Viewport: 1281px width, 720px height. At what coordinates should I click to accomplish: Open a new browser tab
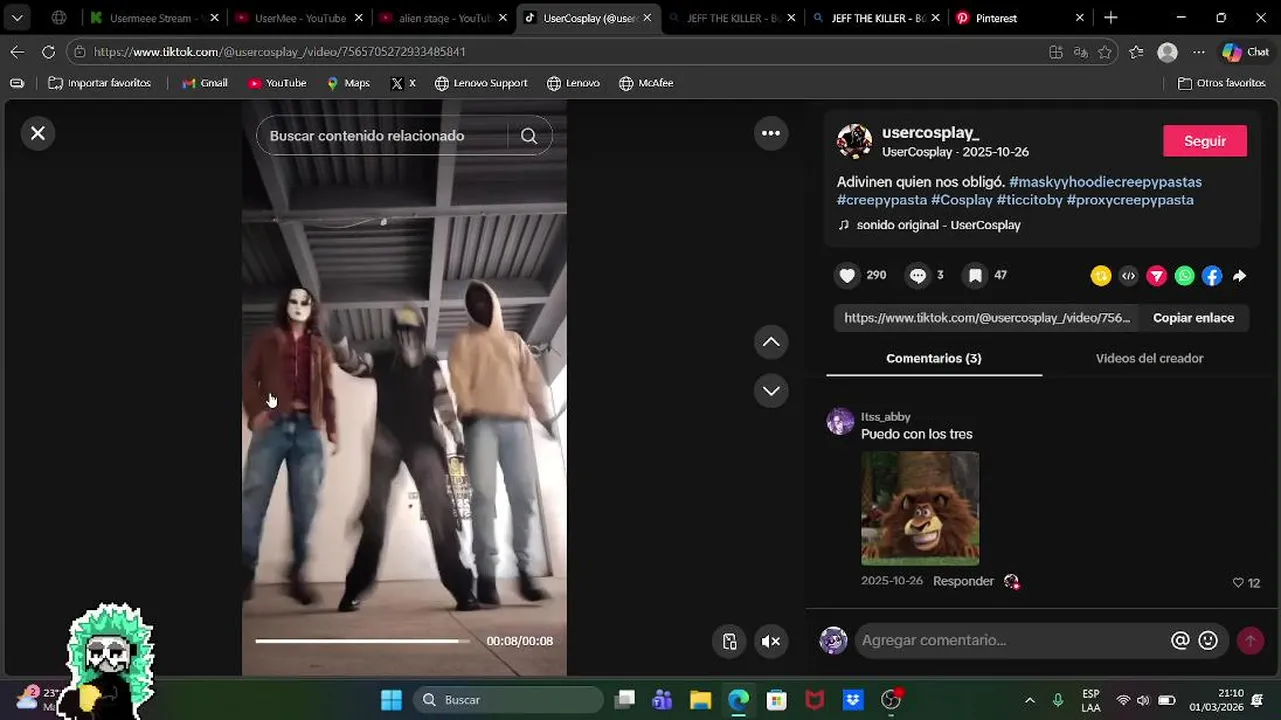click(x=1111, y=18)
